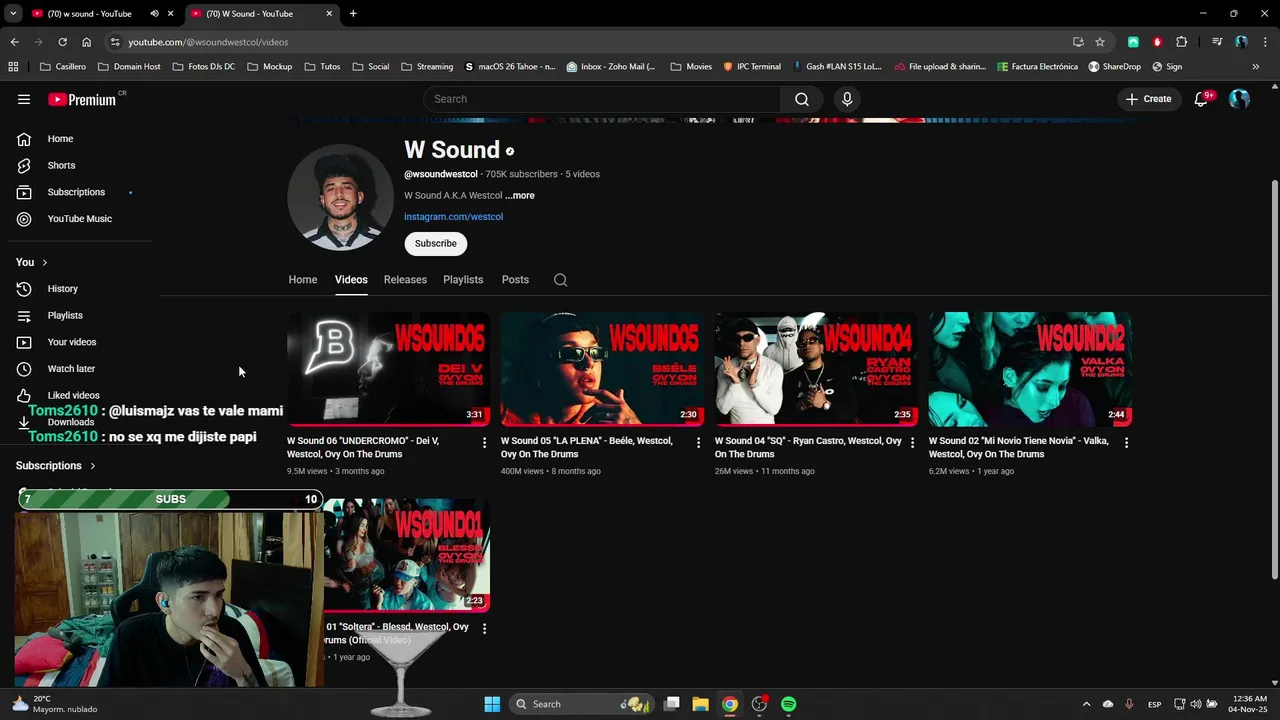Image resolution: width=1280 pixels, height=720 pixels.
Task: Open the notifications bell
Action: click(1202, 99)
